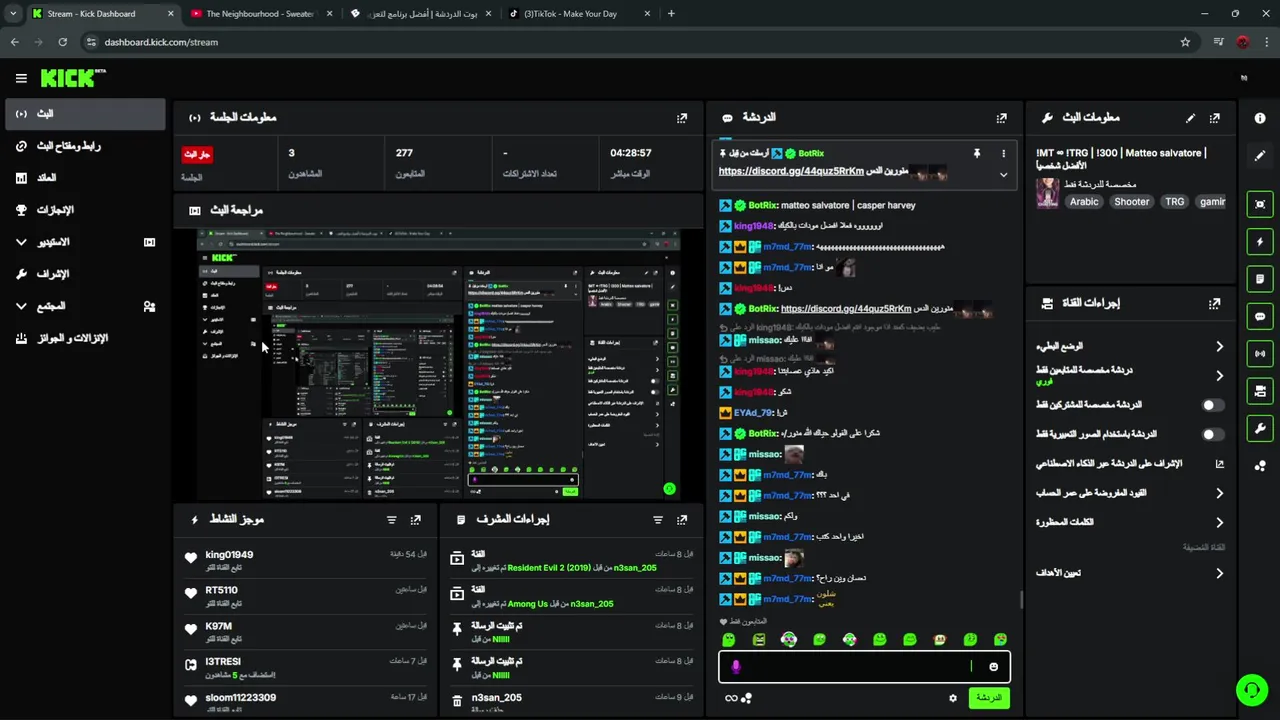
Task: Expand the Studio (الاستوديو) sidebar section
Action: [21, 242]
